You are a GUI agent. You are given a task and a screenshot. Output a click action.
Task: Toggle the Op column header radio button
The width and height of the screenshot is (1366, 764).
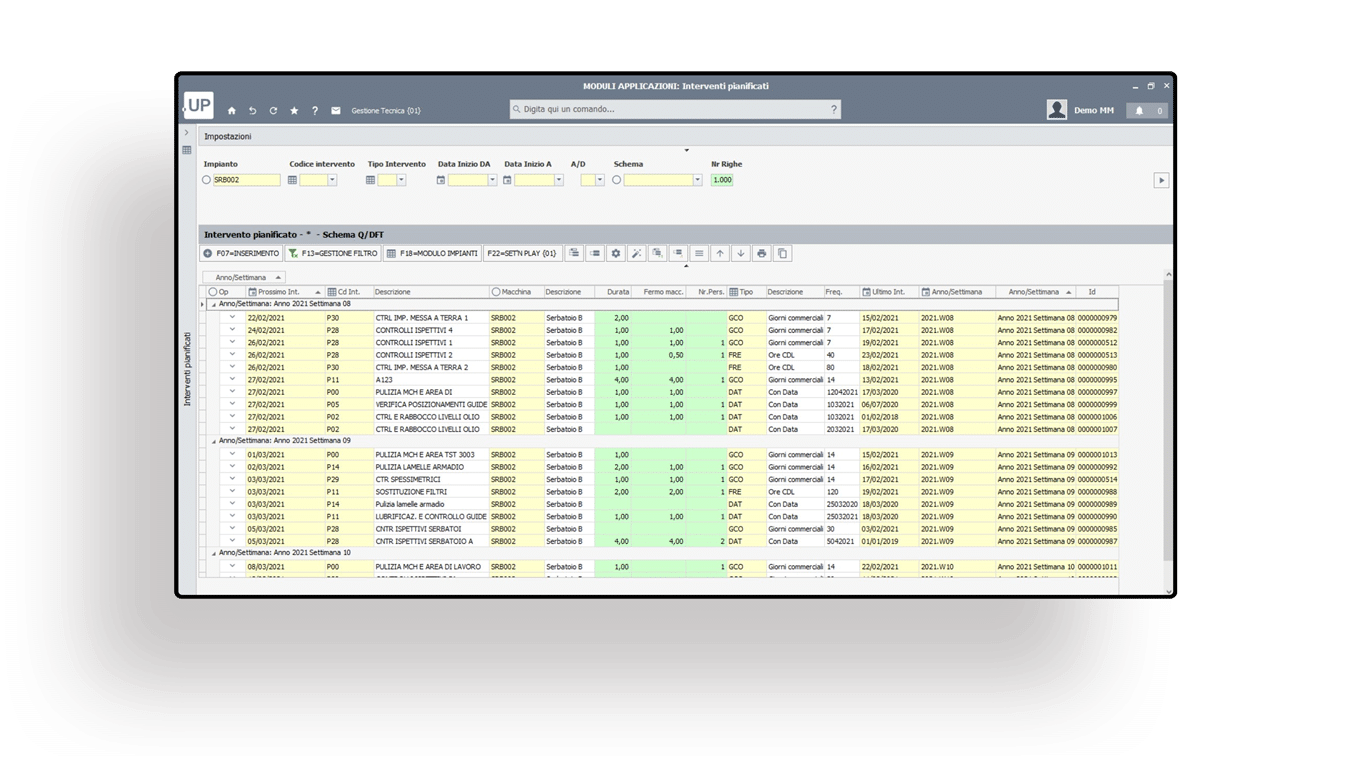(213, 292)
